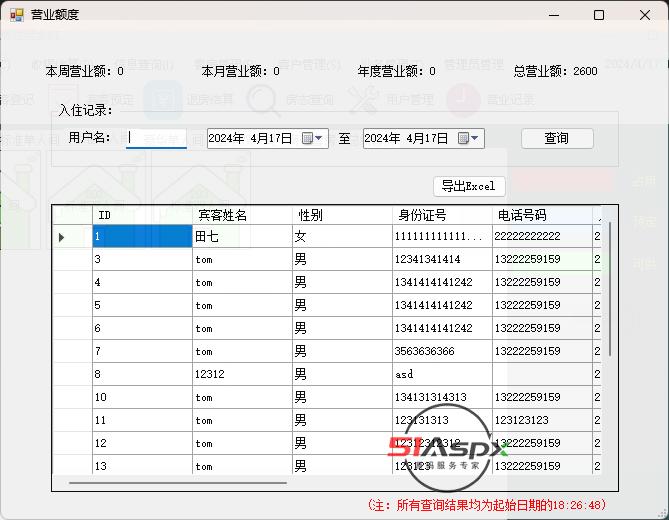669x520 pixels.
Task: Sort by the 宾客姓名 column header
Action: point(242,215)
